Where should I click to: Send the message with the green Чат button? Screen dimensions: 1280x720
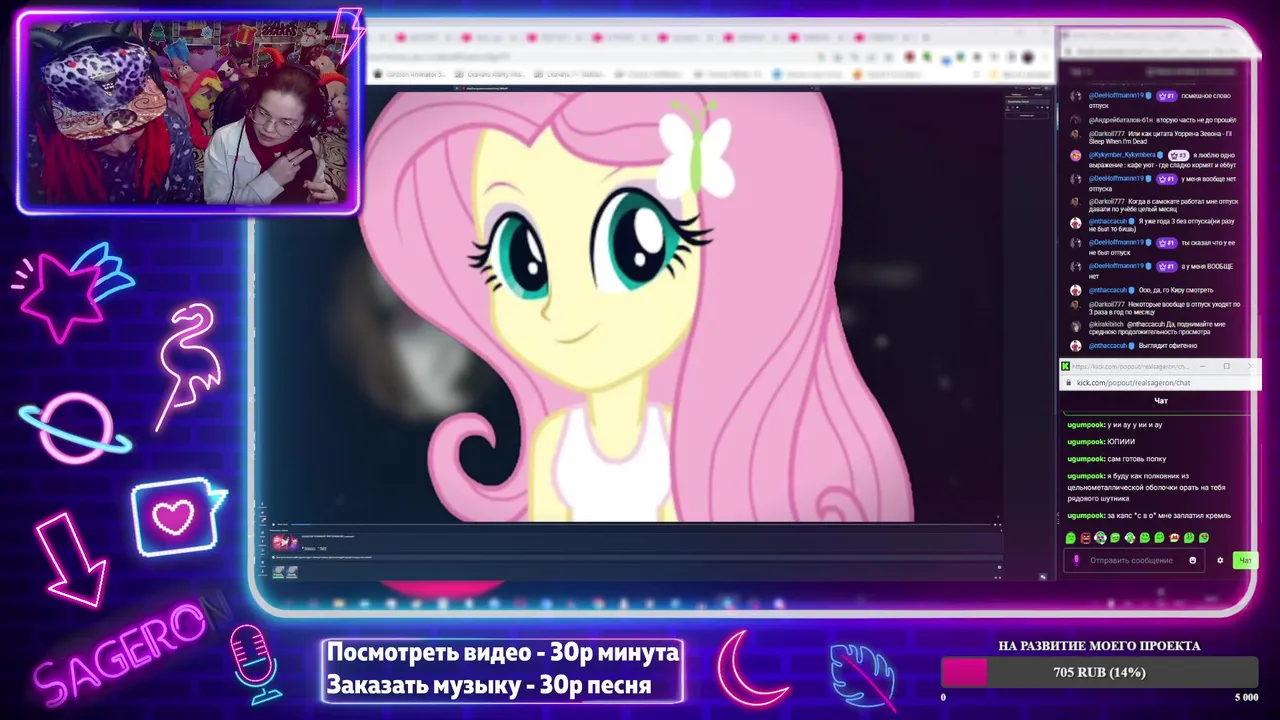[1245, 560]
